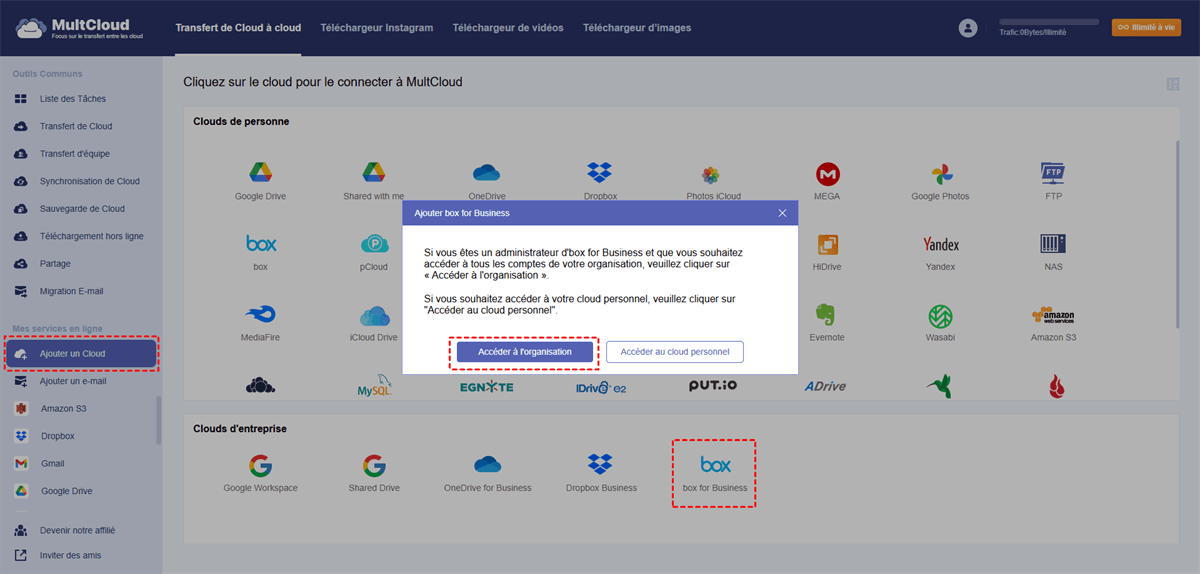This screenshot has height=574, width=1200.
Task: Click the MultCloud logo
Action: click(80, 28)
